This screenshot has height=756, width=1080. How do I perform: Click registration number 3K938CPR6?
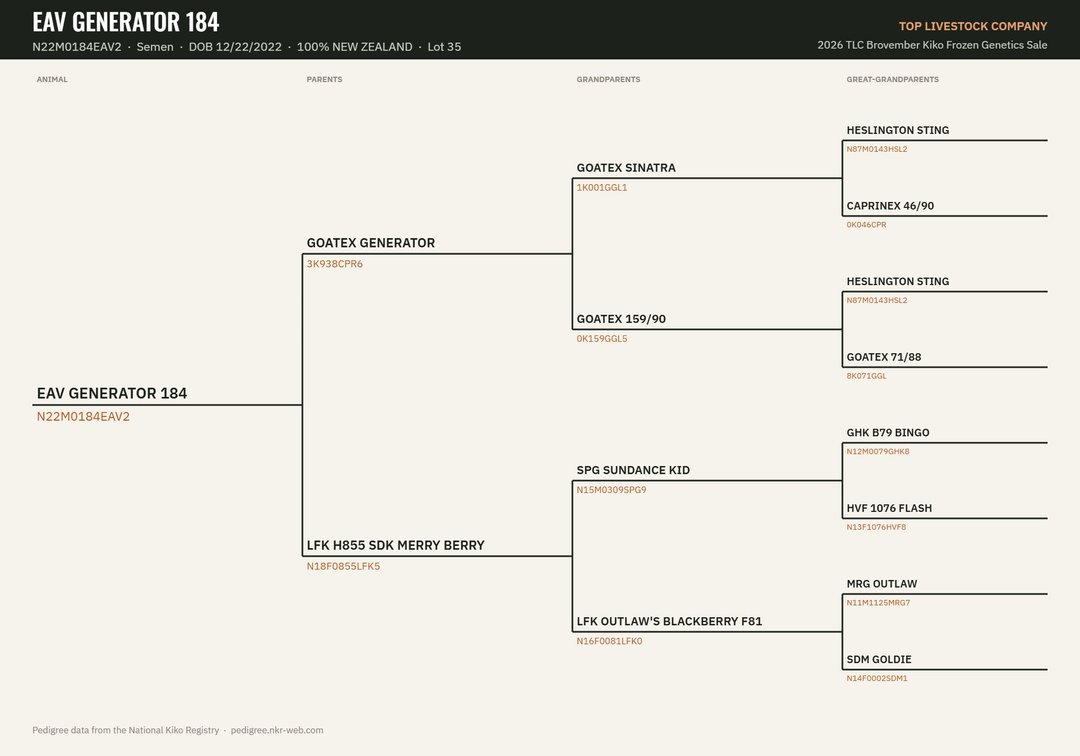[x=335, y=264]
